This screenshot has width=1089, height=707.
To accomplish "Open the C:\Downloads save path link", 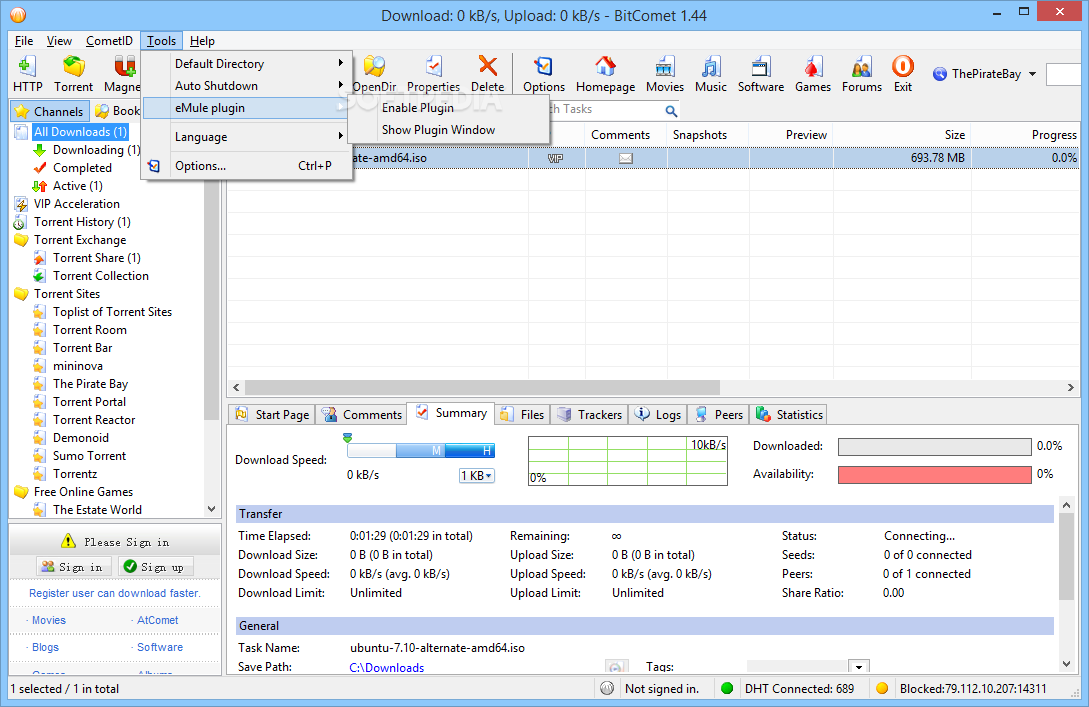I will pyautogui.click(x=387, y=667).
